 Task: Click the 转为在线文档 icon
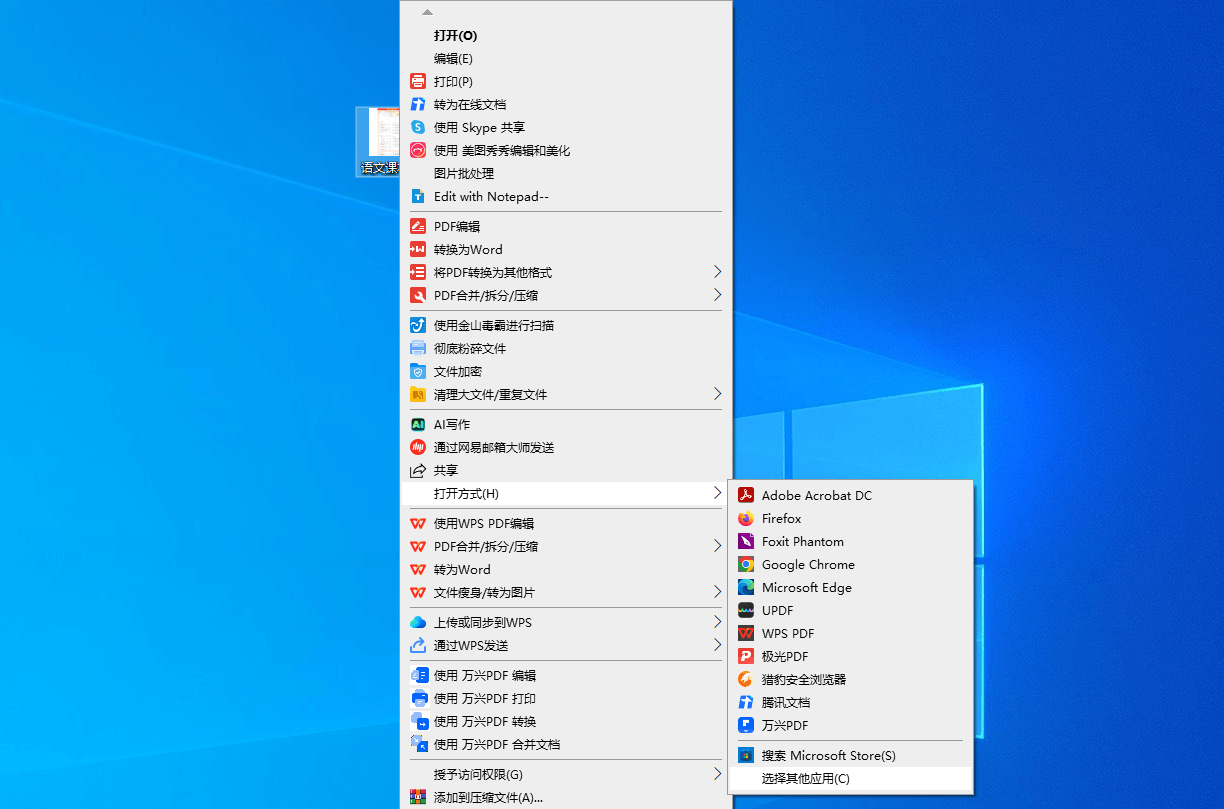pyautogui.click(x=418, y=105)
